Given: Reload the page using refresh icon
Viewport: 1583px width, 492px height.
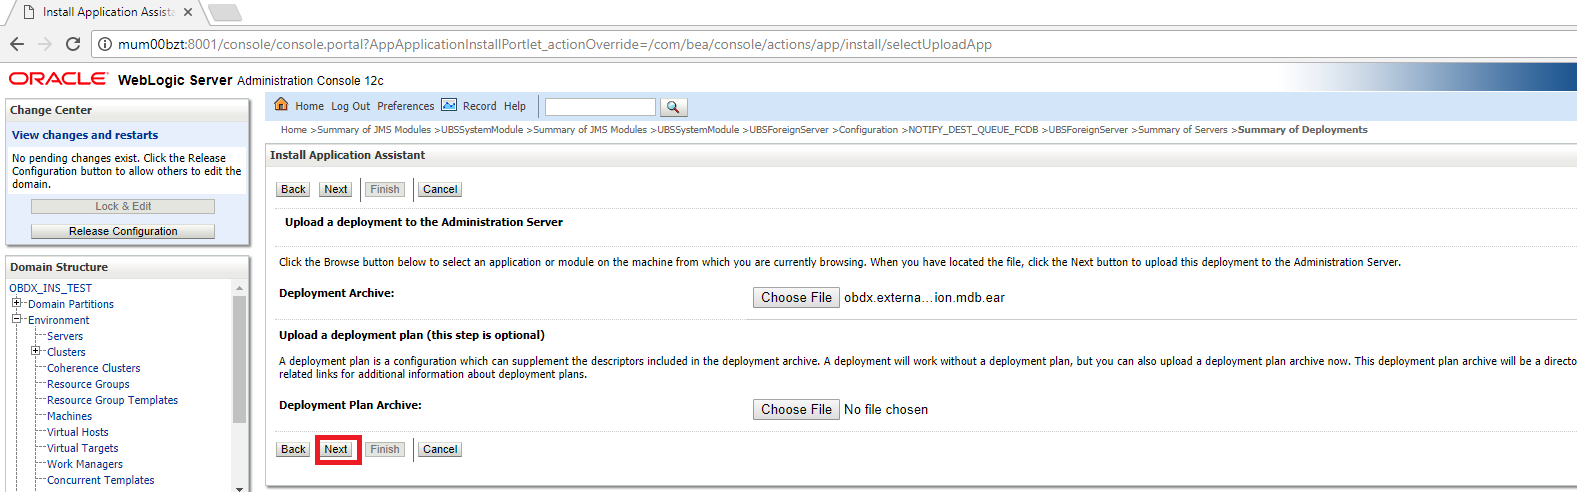Looking at the screenshot, I should click(x=73, y=44).
